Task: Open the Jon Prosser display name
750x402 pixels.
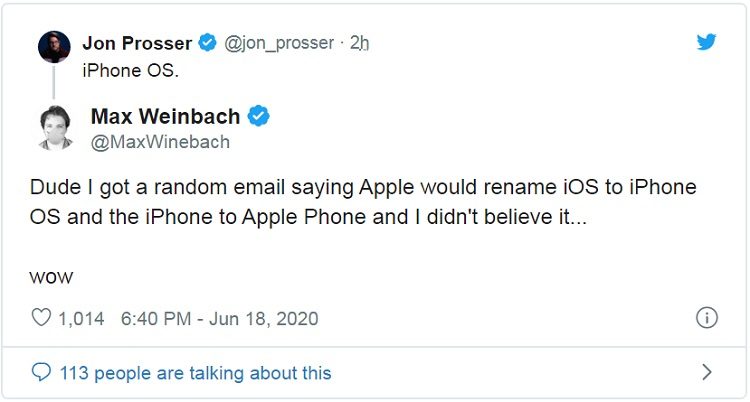Action: pos(138,43)
